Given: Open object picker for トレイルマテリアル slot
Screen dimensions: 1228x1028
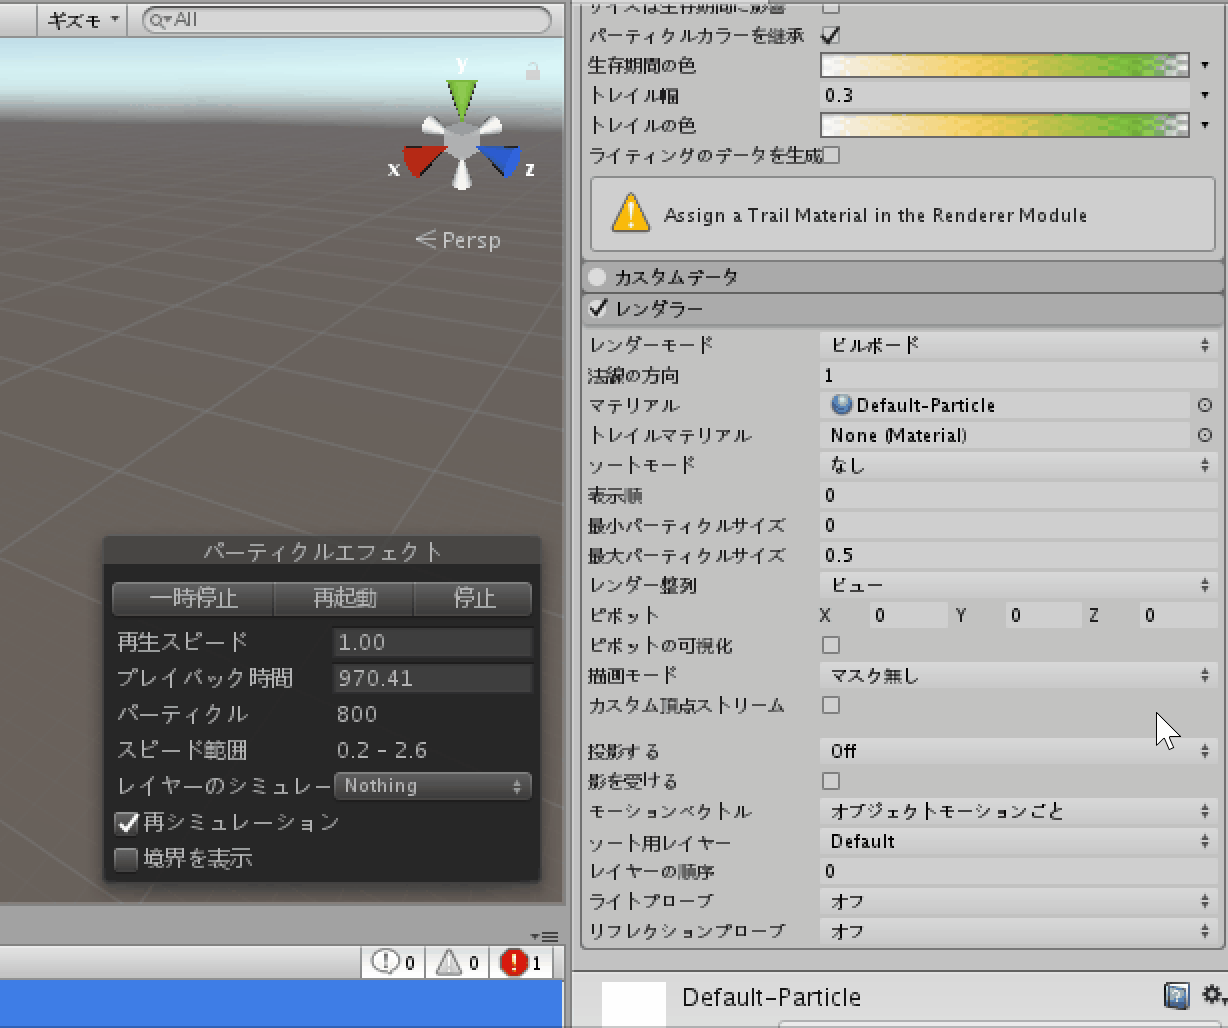Looking at the screenshot, I should 1205,435.
